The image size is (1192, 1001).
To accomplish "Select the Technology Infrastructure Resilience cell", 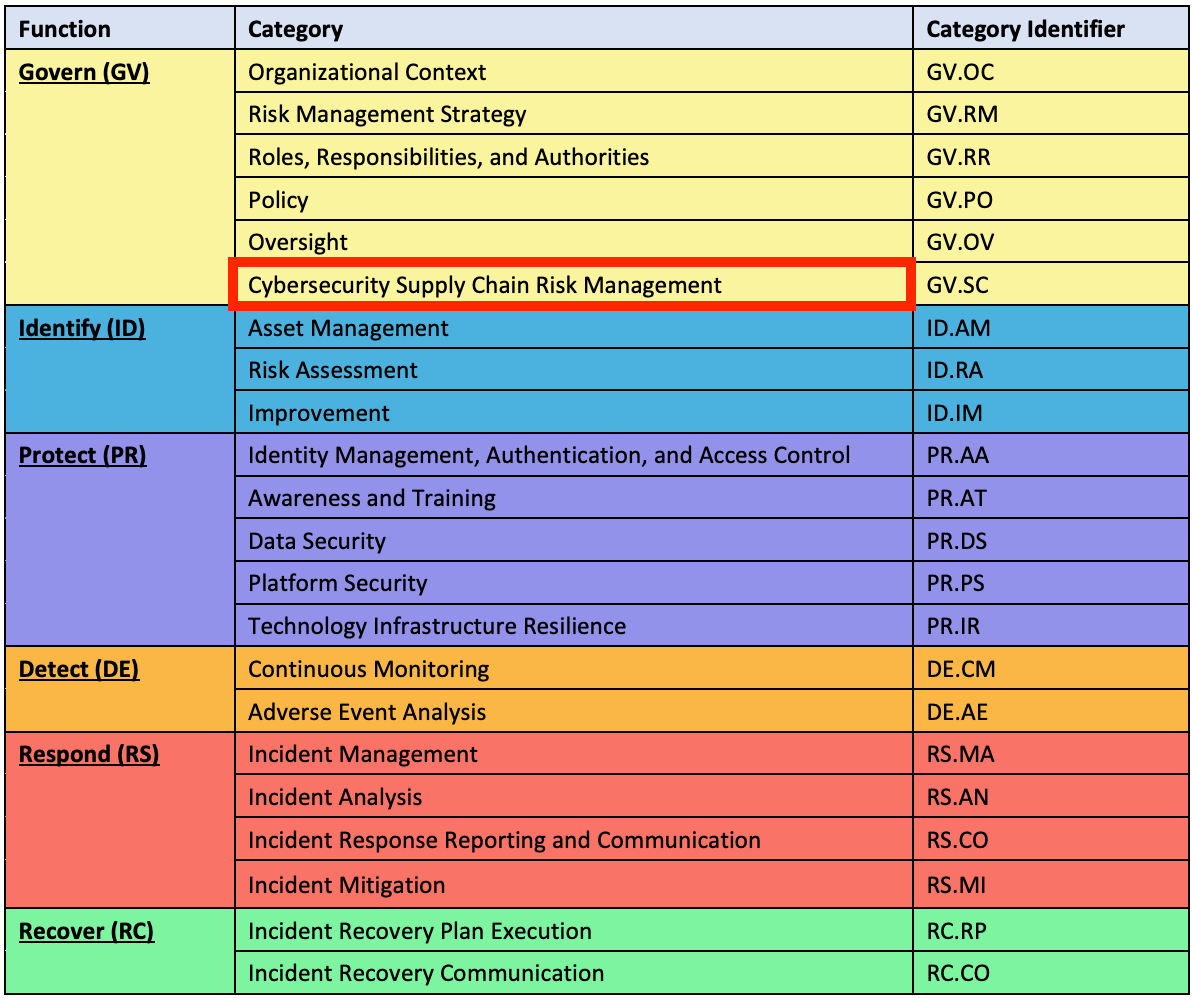I will [x=436, y=626].
